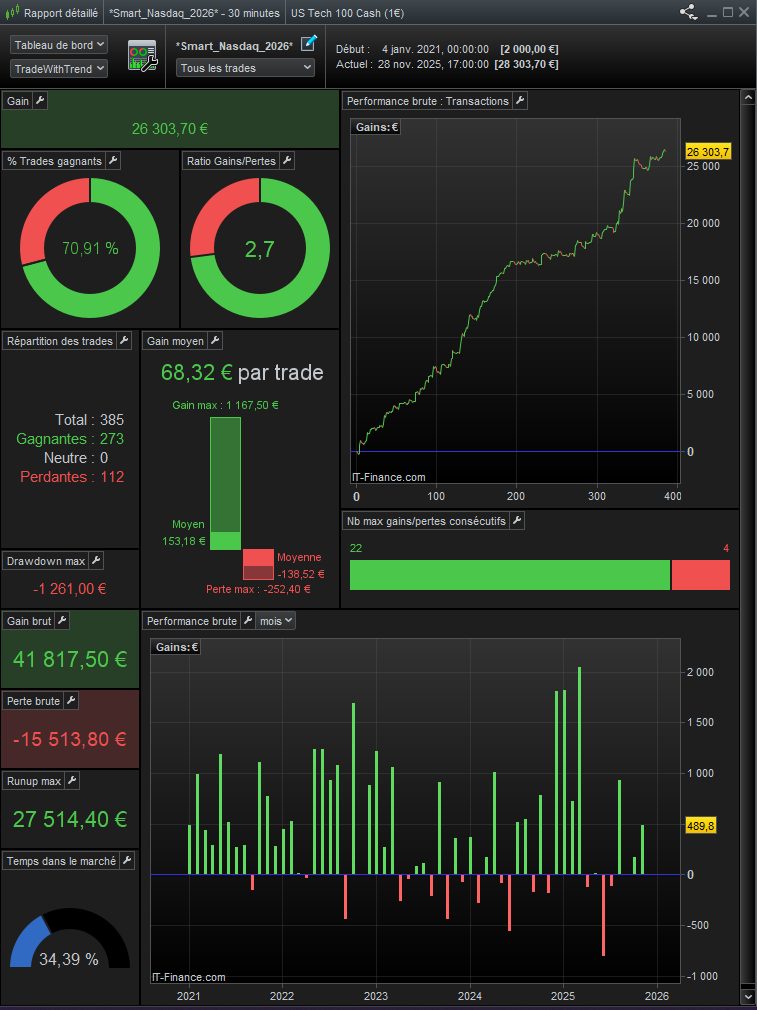
Task: Click the share icon in title bar
Action: click(688, 13)
